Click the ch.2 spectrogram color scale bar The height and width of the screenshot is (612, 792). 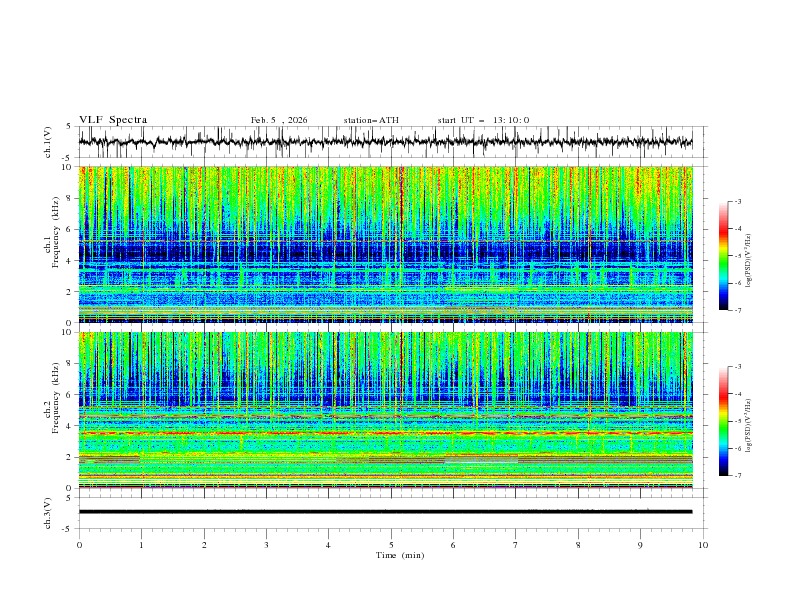pyautogui.click(x=724, y=421)
